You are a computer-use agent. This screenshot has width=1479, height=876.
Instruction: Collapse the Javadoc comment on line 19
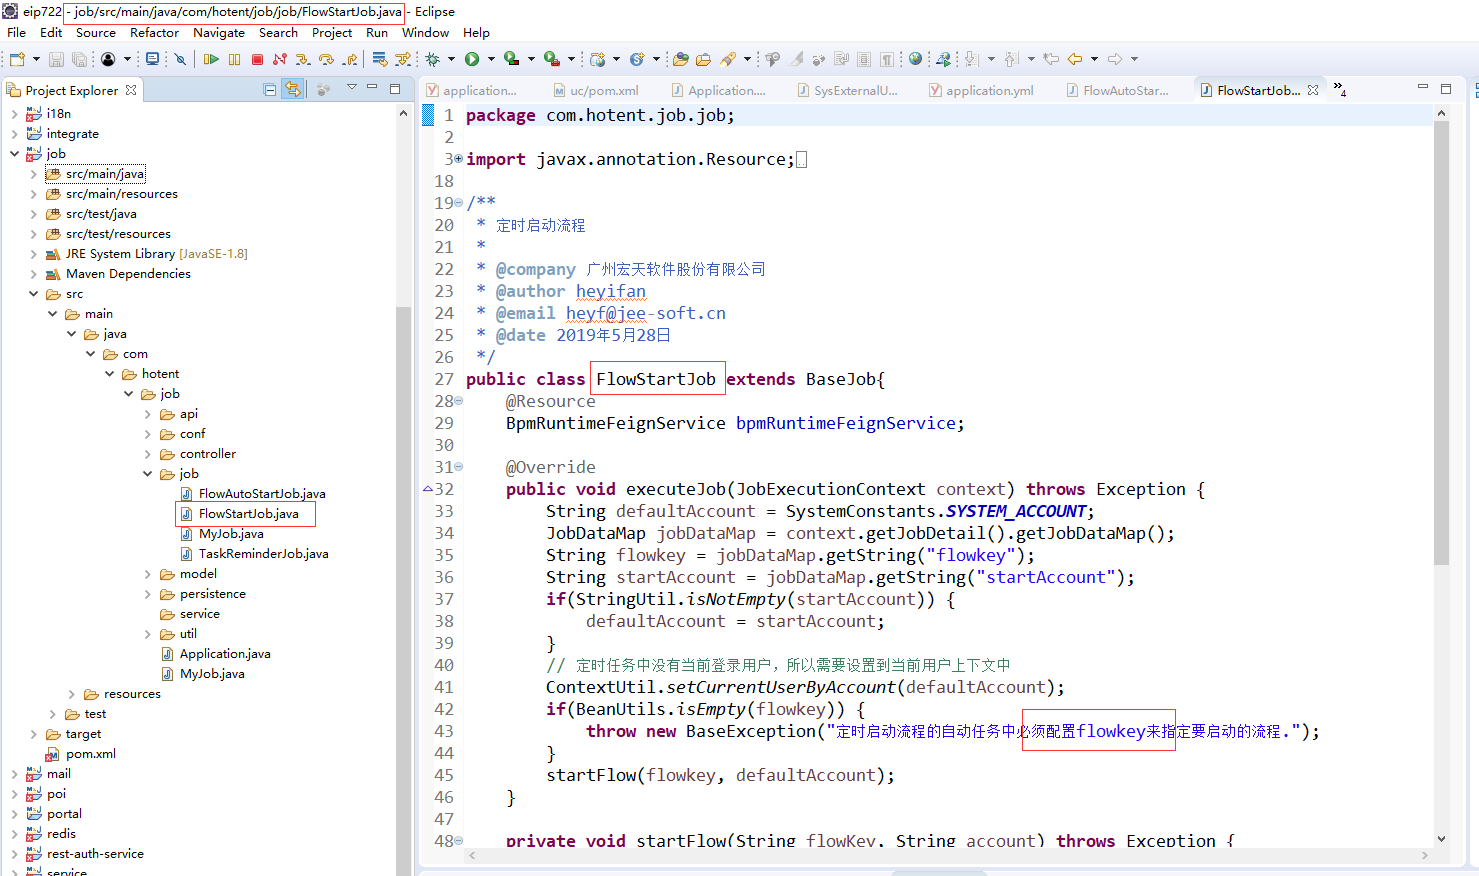coord(459,203)
